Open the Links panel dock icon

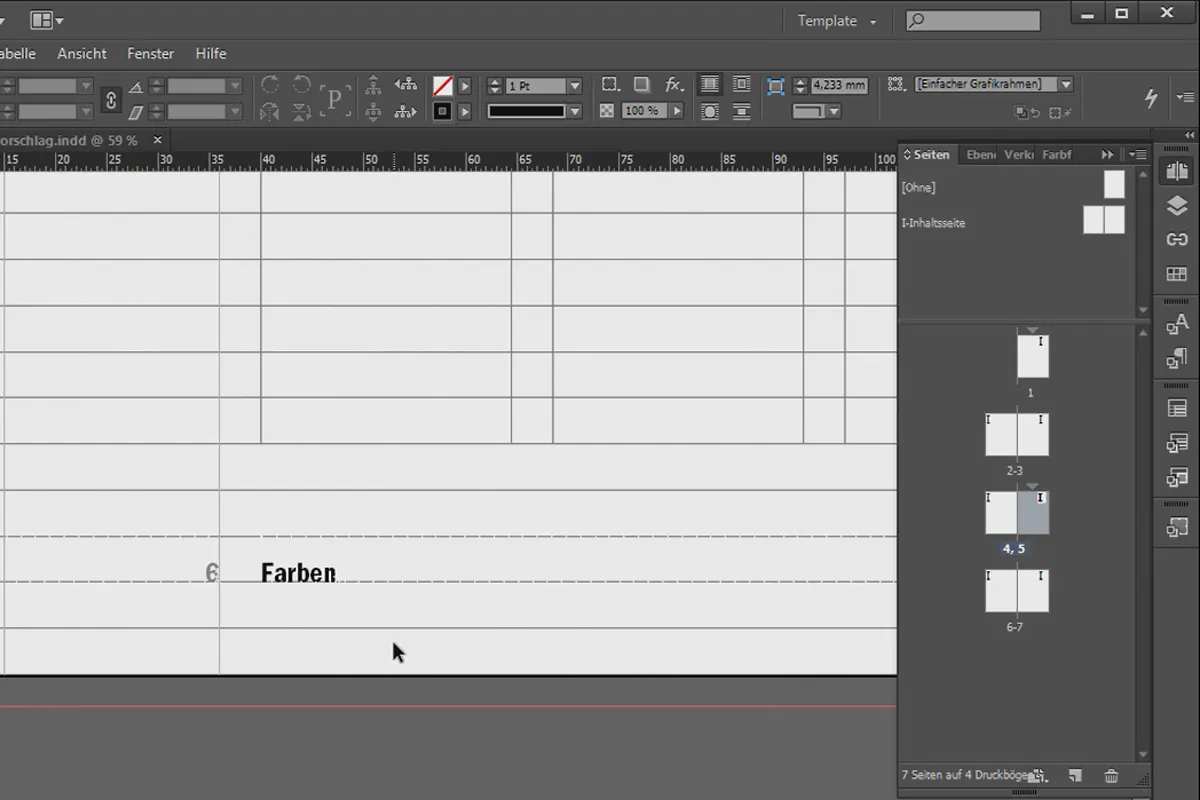pos(1177,240)
